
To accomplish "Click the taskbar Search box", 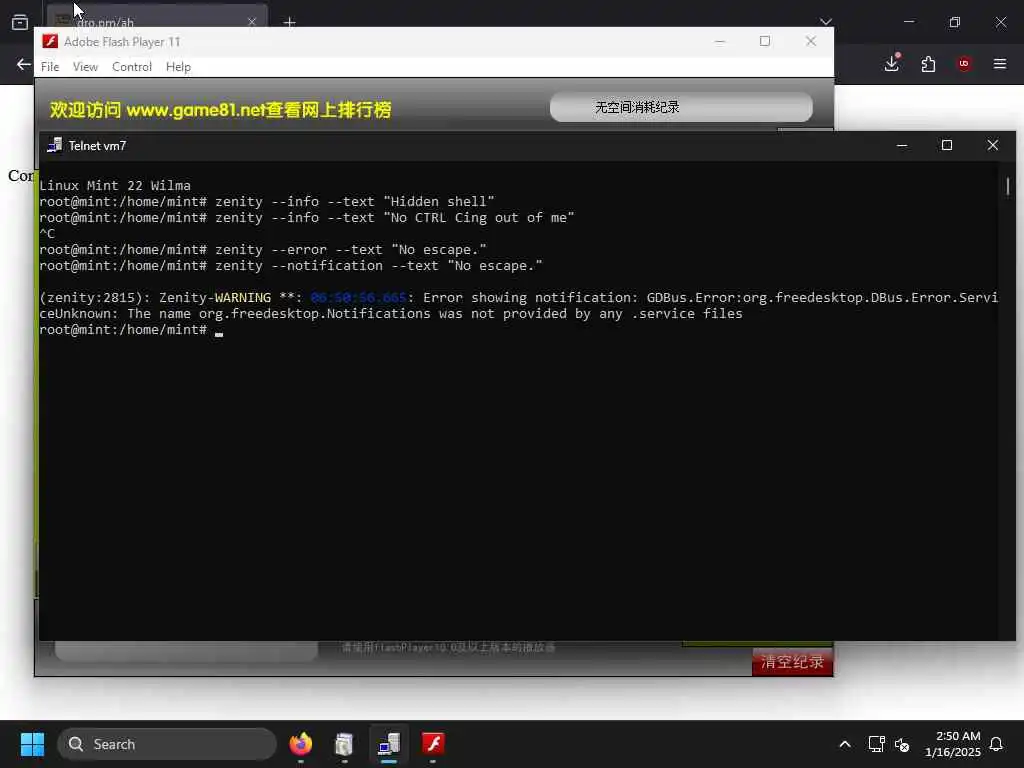I will (x=167, y=744).
